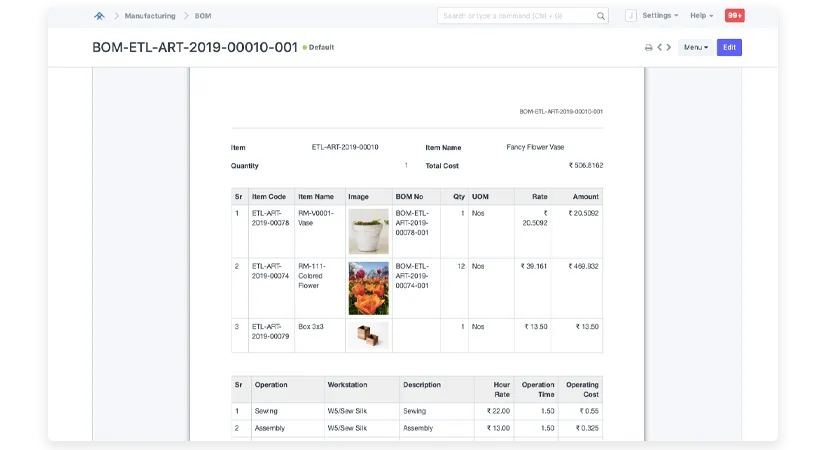Image resolution: width=826 pixels, height=450 pixels.
Task: Click the ERPNext home logo icon
Action: [x=99, y=16]
